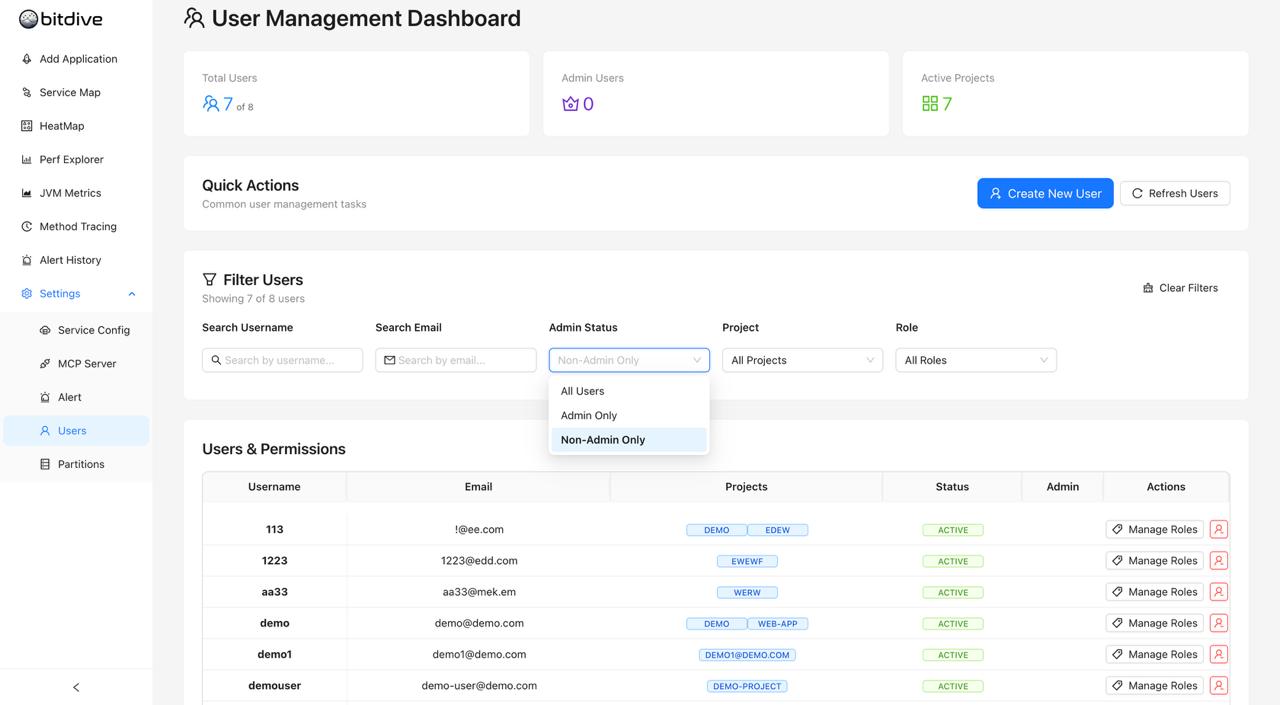The height and width of the screenshot is (705, 1280).
Task: Click the dashboard title user icon
Action: tap(194, 18)
